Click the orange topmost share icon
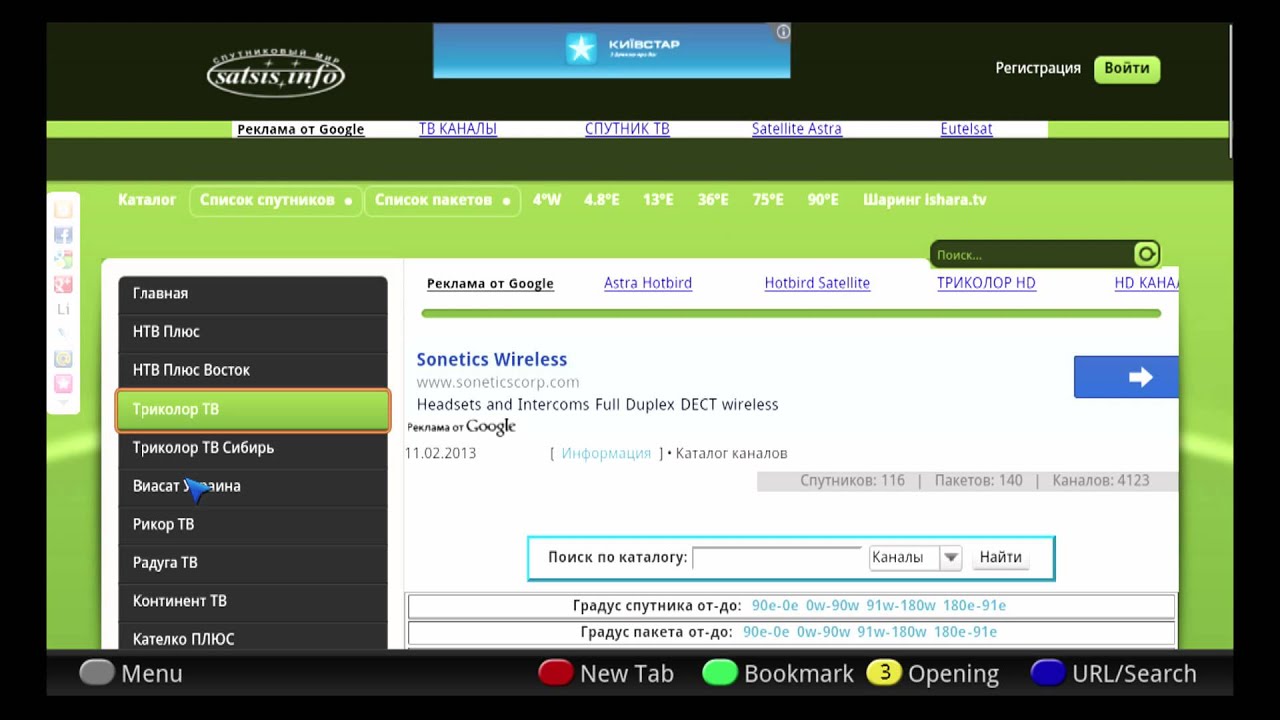The height and width of the screenshot is (720, 1280). [63, 210]
